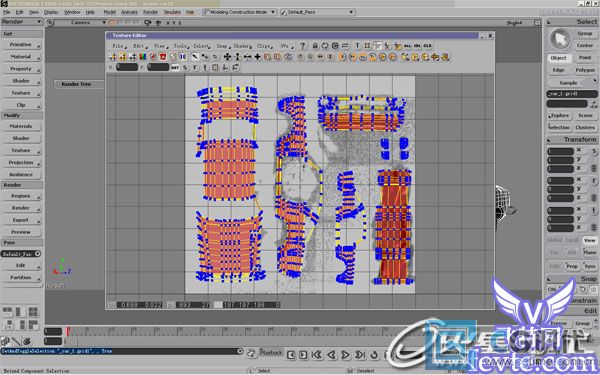Image resolution: width=600 pixels, height=375 pixels.
Task: Click the Primitive button
Action: click(x=21, y=45)
